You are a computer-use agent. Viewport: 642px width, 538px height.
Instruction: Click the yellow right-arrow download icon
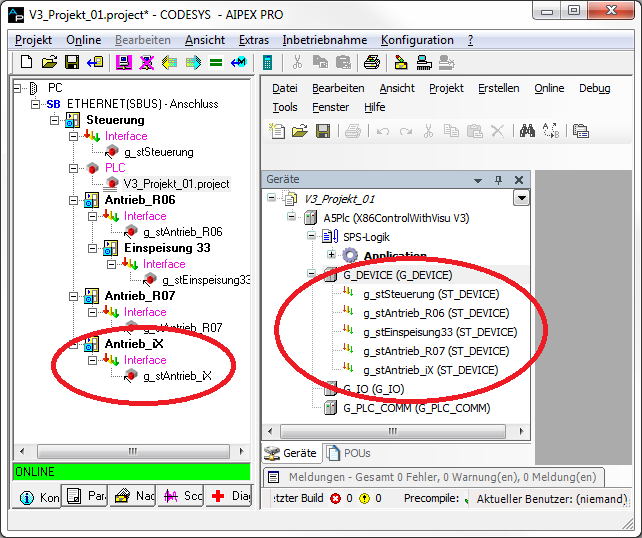(193, 62)
